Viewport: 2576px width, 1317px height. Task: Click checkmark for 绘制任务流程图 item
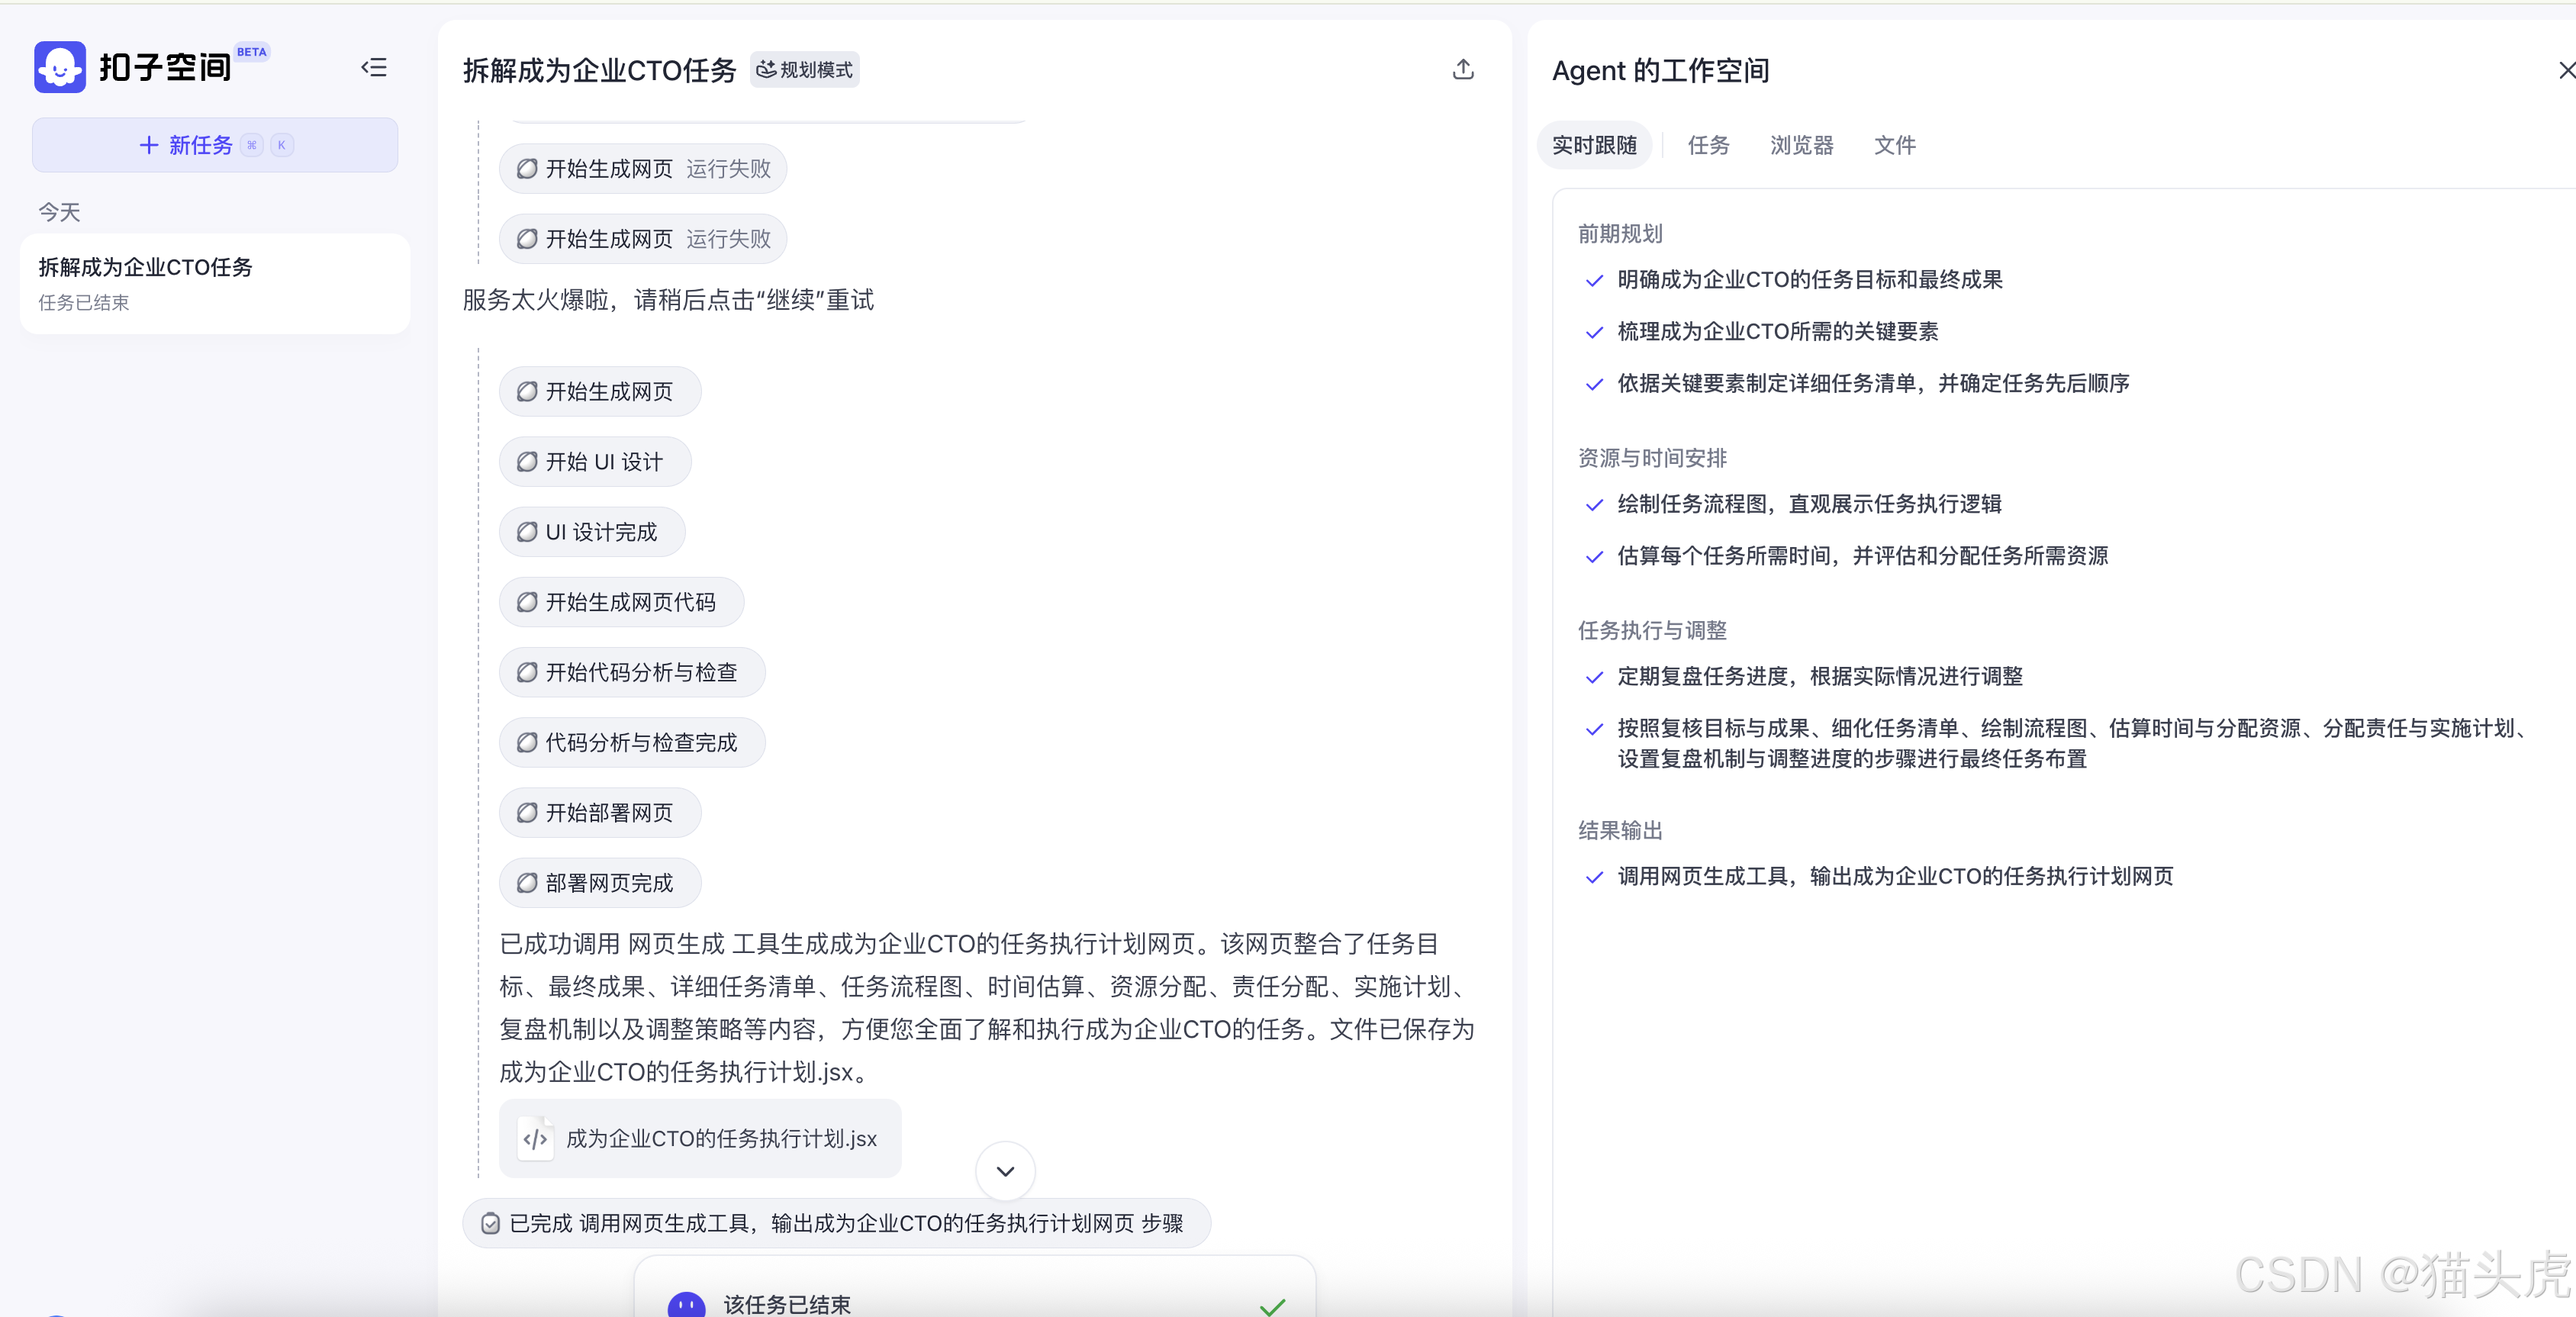1595,505
